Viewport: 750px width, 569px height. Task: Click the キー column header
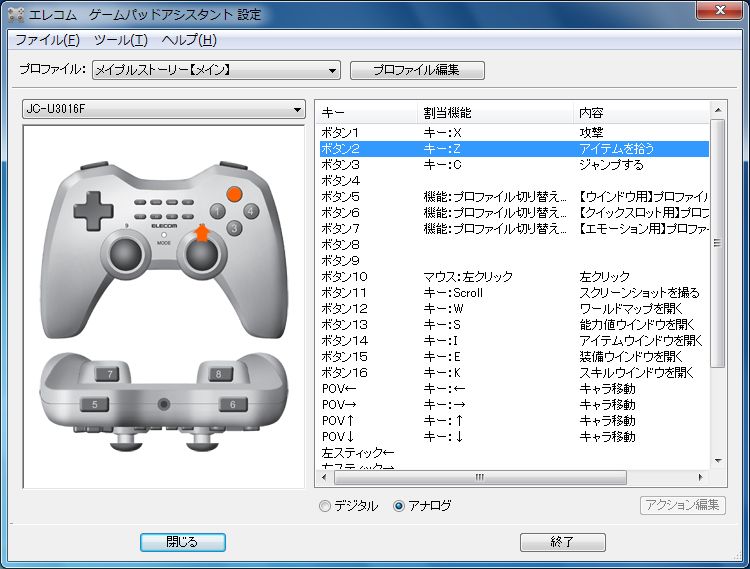click(366, 113)
